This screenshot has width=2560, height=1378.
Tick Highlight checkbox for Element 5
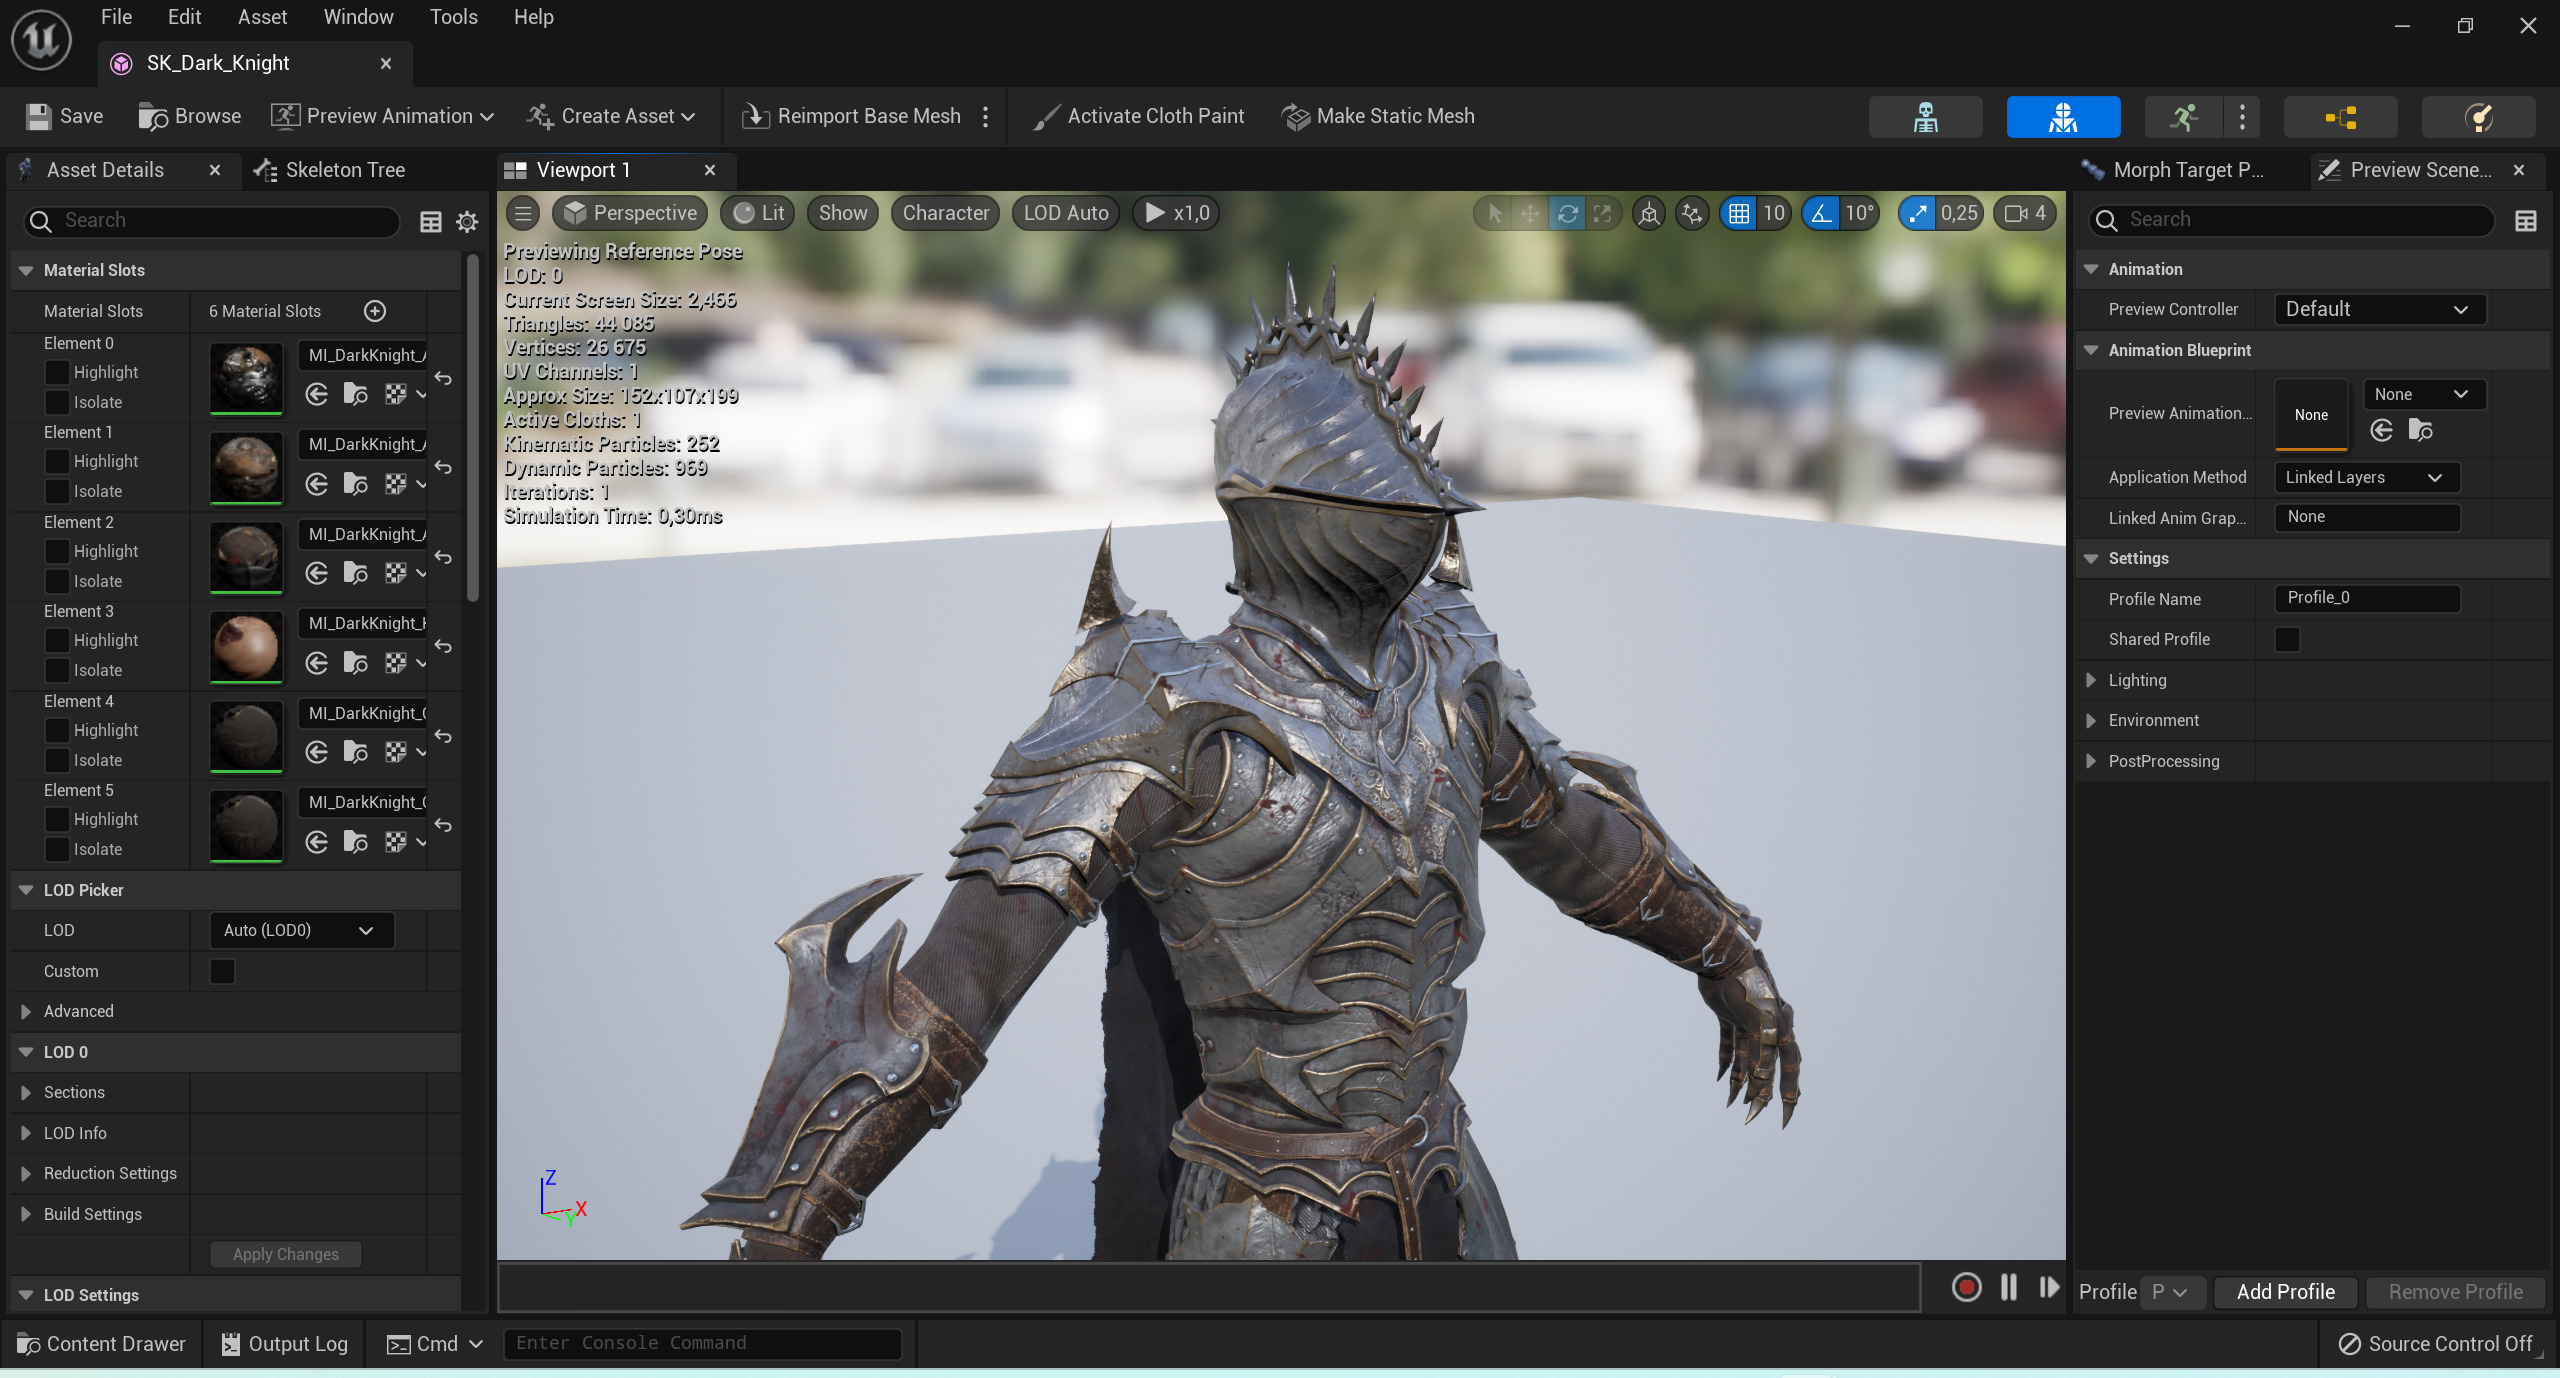coord(58,819)
